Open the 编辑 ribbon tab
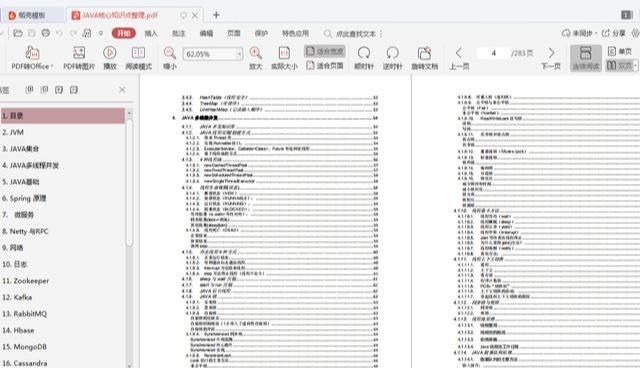This screenshot has height=368, width=640. point(206,33)
